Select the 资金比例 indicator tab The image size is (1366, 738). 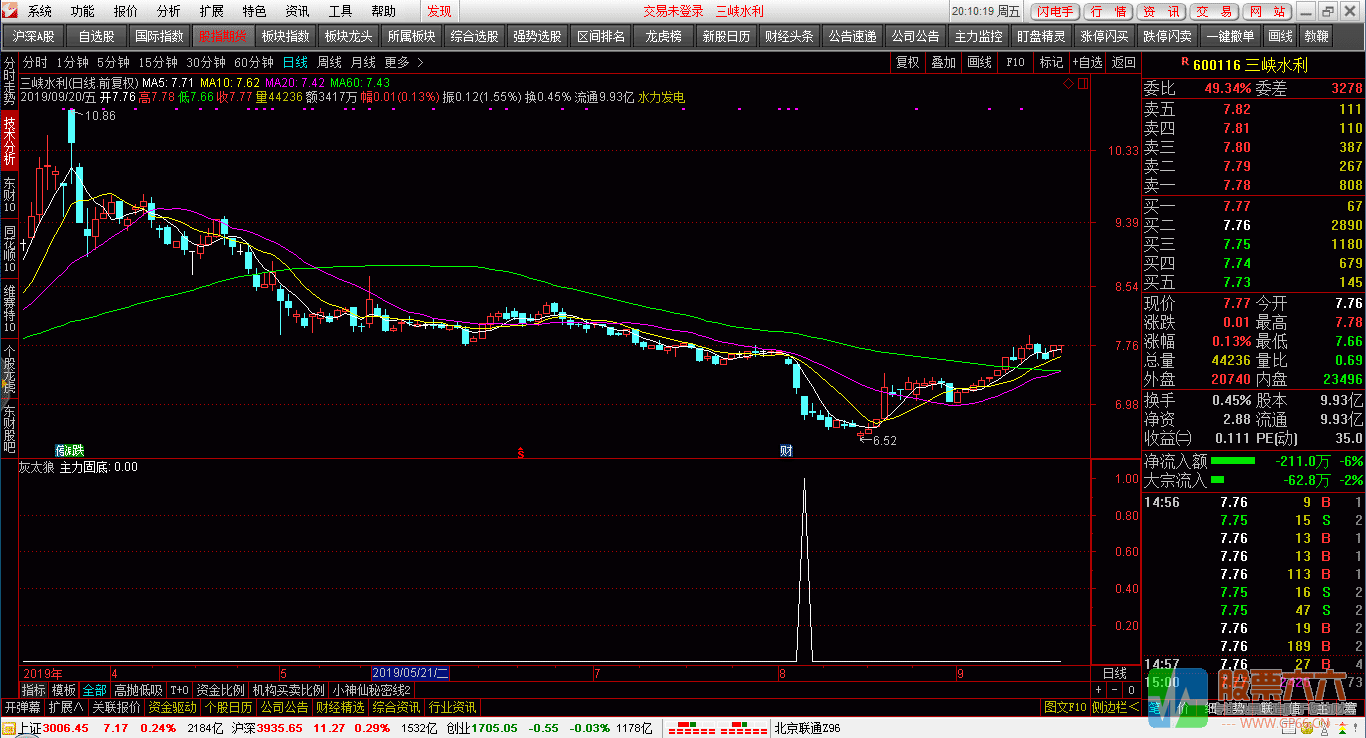(x=220, y=690)
